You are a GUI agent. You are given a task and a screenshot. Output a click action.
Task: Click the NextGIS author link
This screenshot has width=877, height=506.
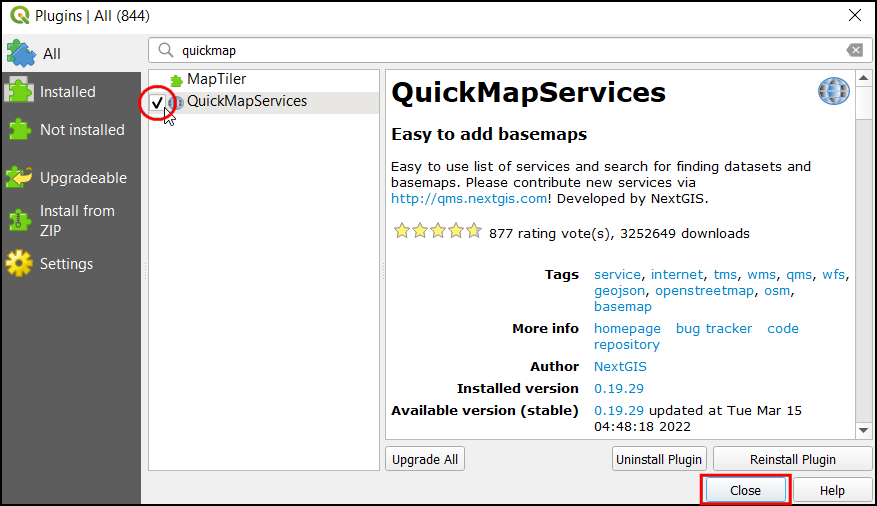click(x=620, y=367)
